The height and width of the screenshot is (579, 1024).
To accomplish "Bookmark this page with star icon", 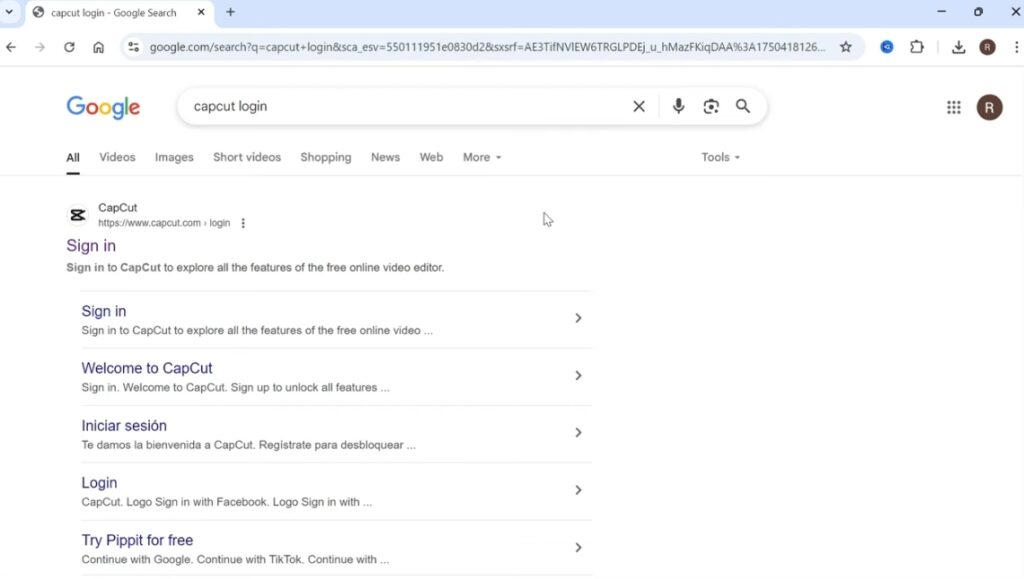I will (x=846, y=47).
